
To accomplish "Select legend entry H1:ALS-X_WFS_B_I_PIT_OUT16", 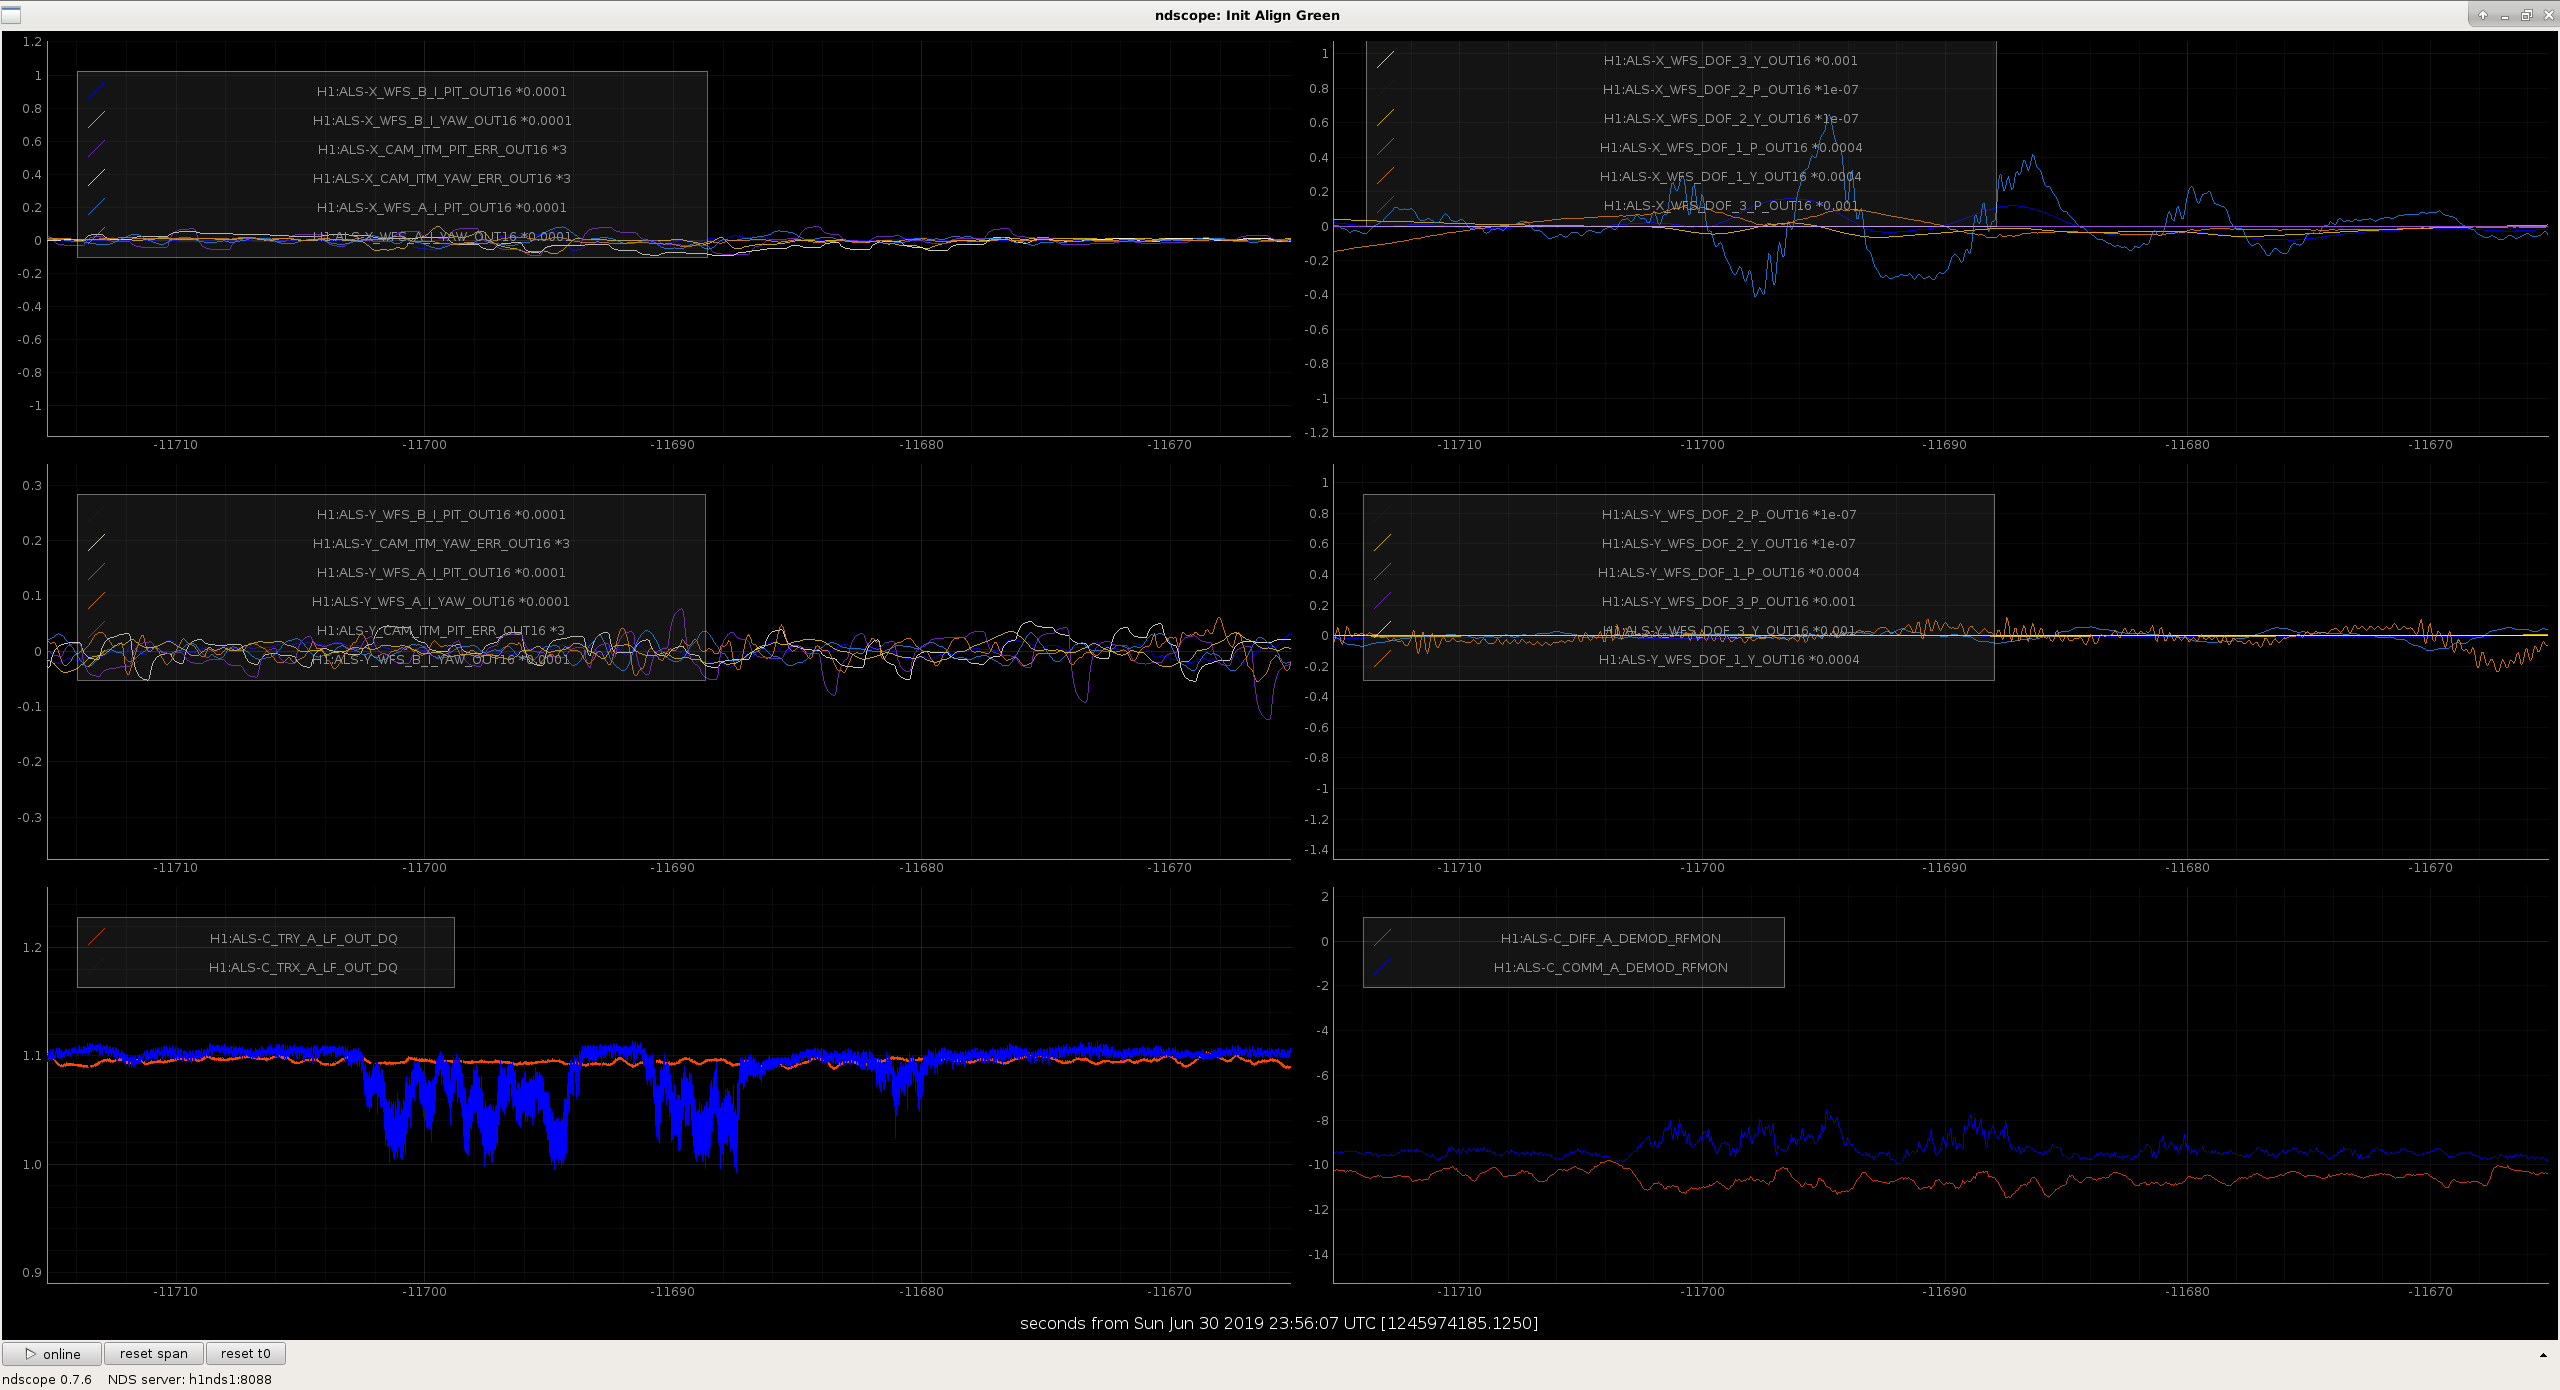I will pyautogui.click(x=441, y=92).
